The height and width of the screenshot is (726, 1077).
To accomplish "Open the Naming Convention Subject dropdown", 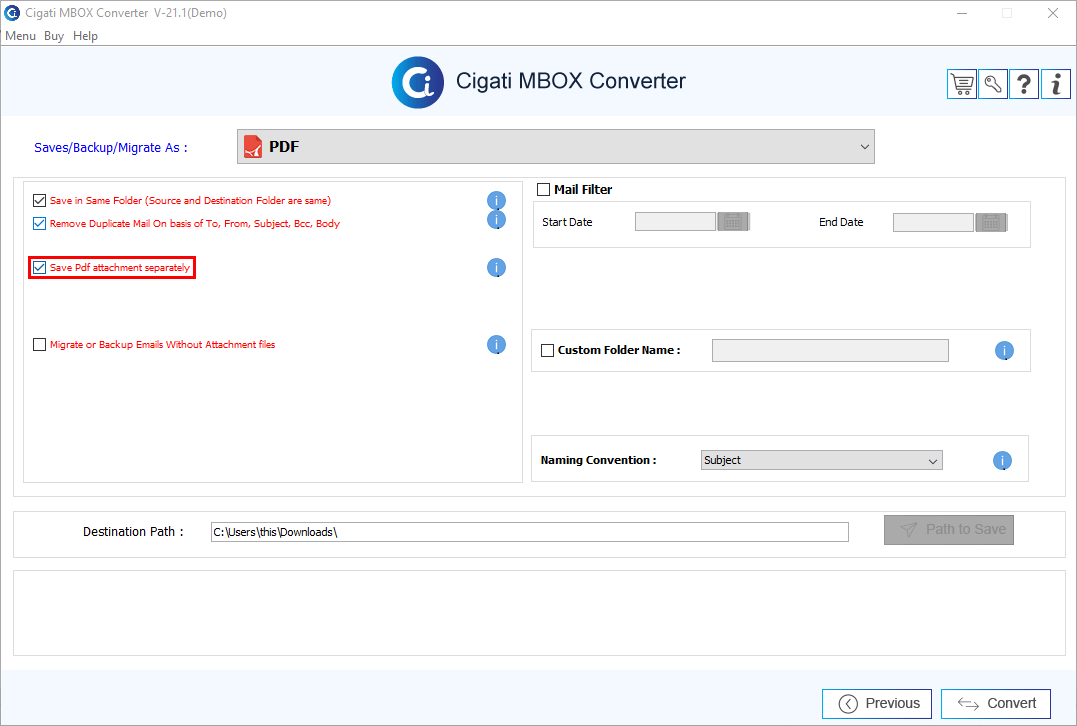I will [x=821, y=460].
